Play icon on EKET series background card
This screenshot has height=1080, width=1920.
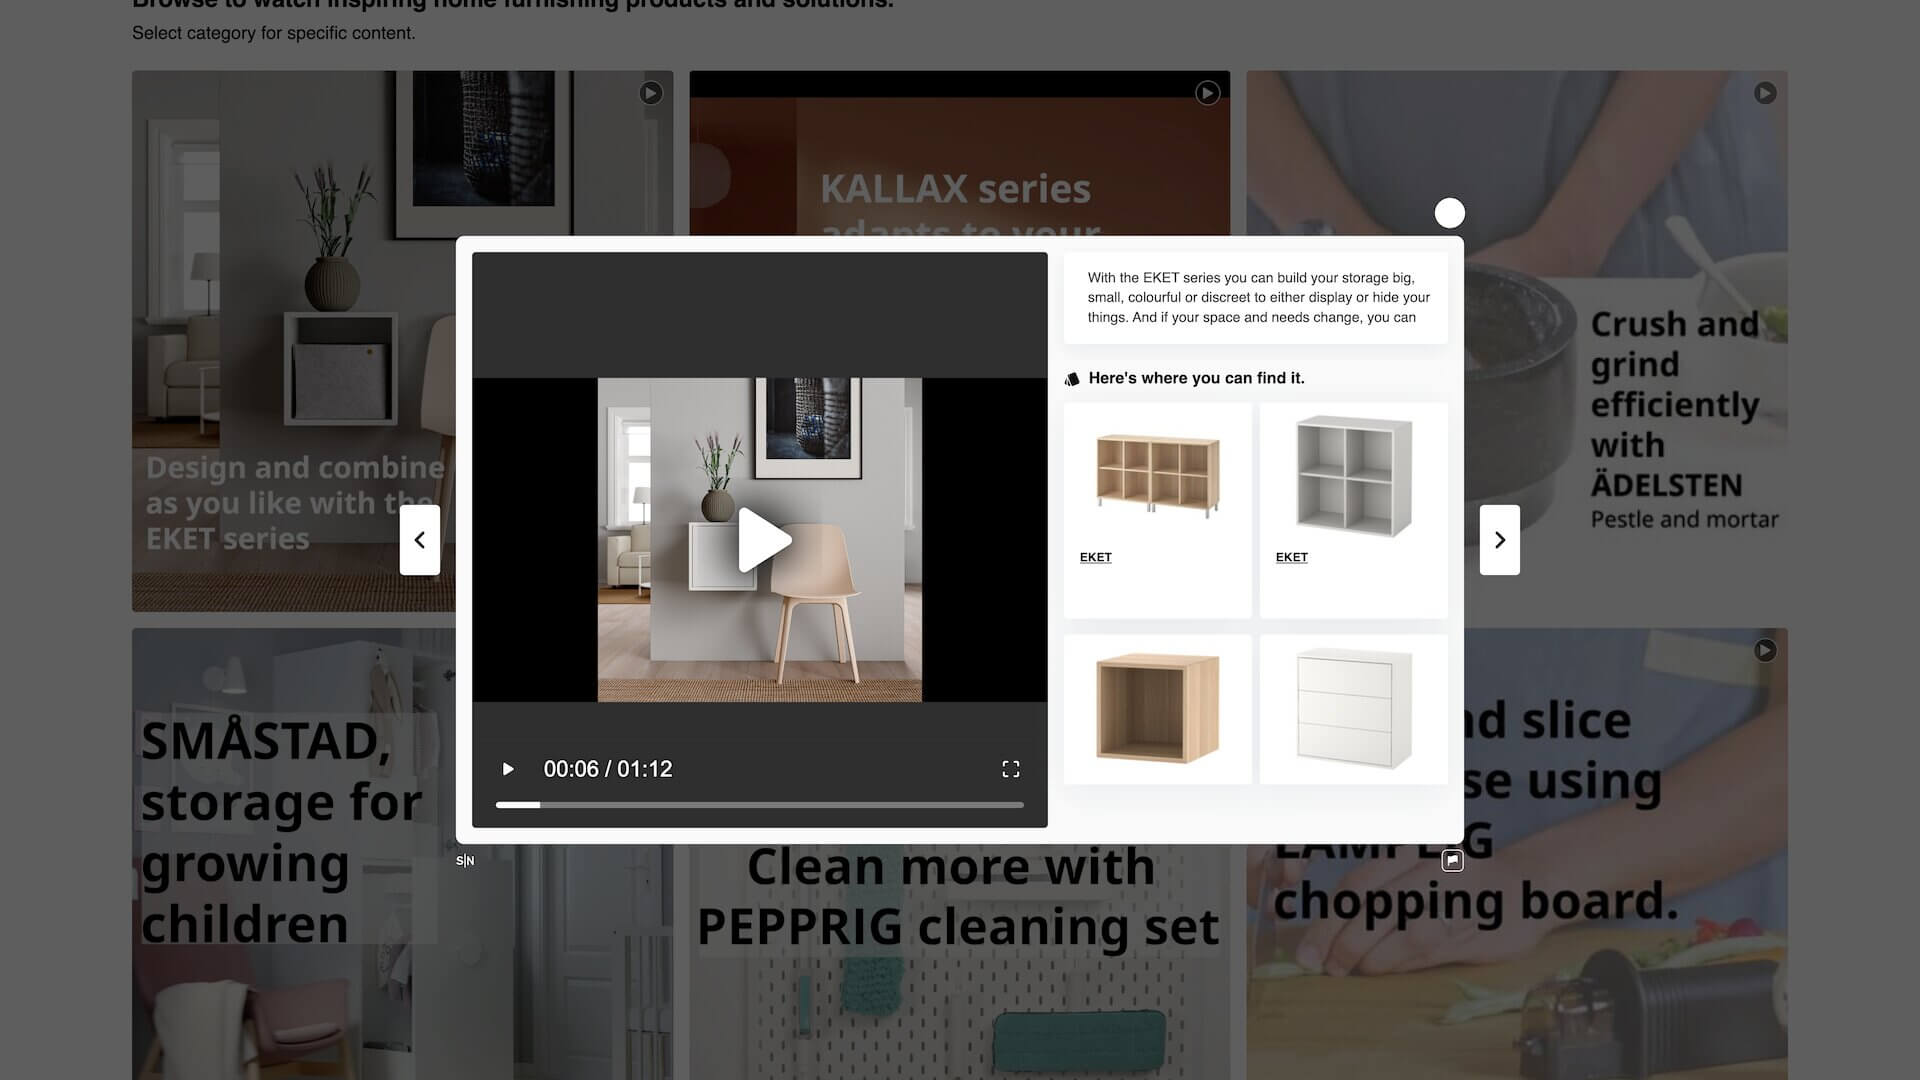pyautogui.click(x=651, y=93)
